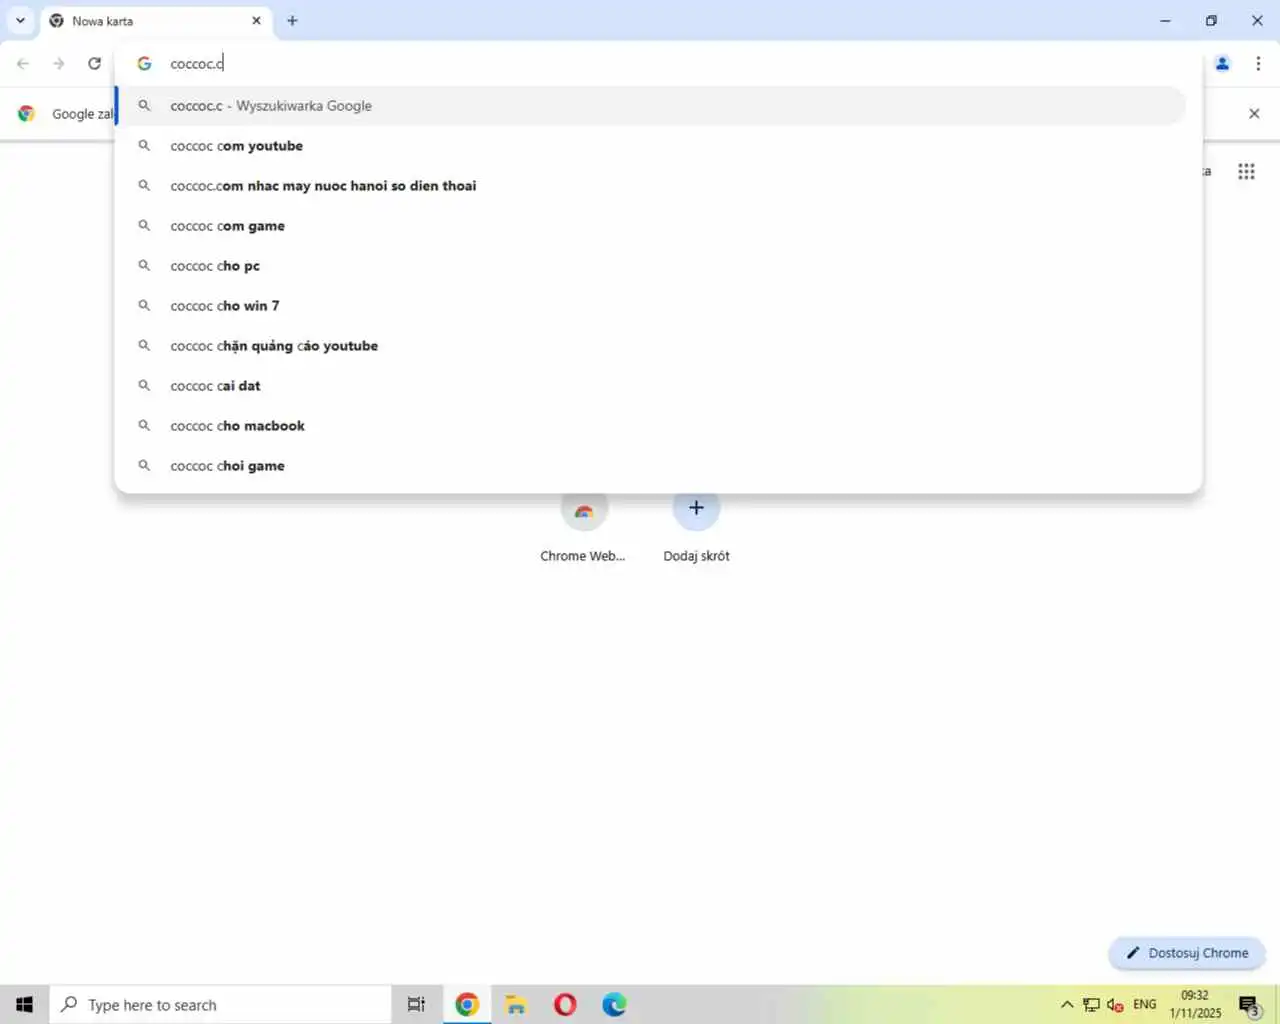Click the Google icon in address bar

pyautogui.click(x=145, y=63)
